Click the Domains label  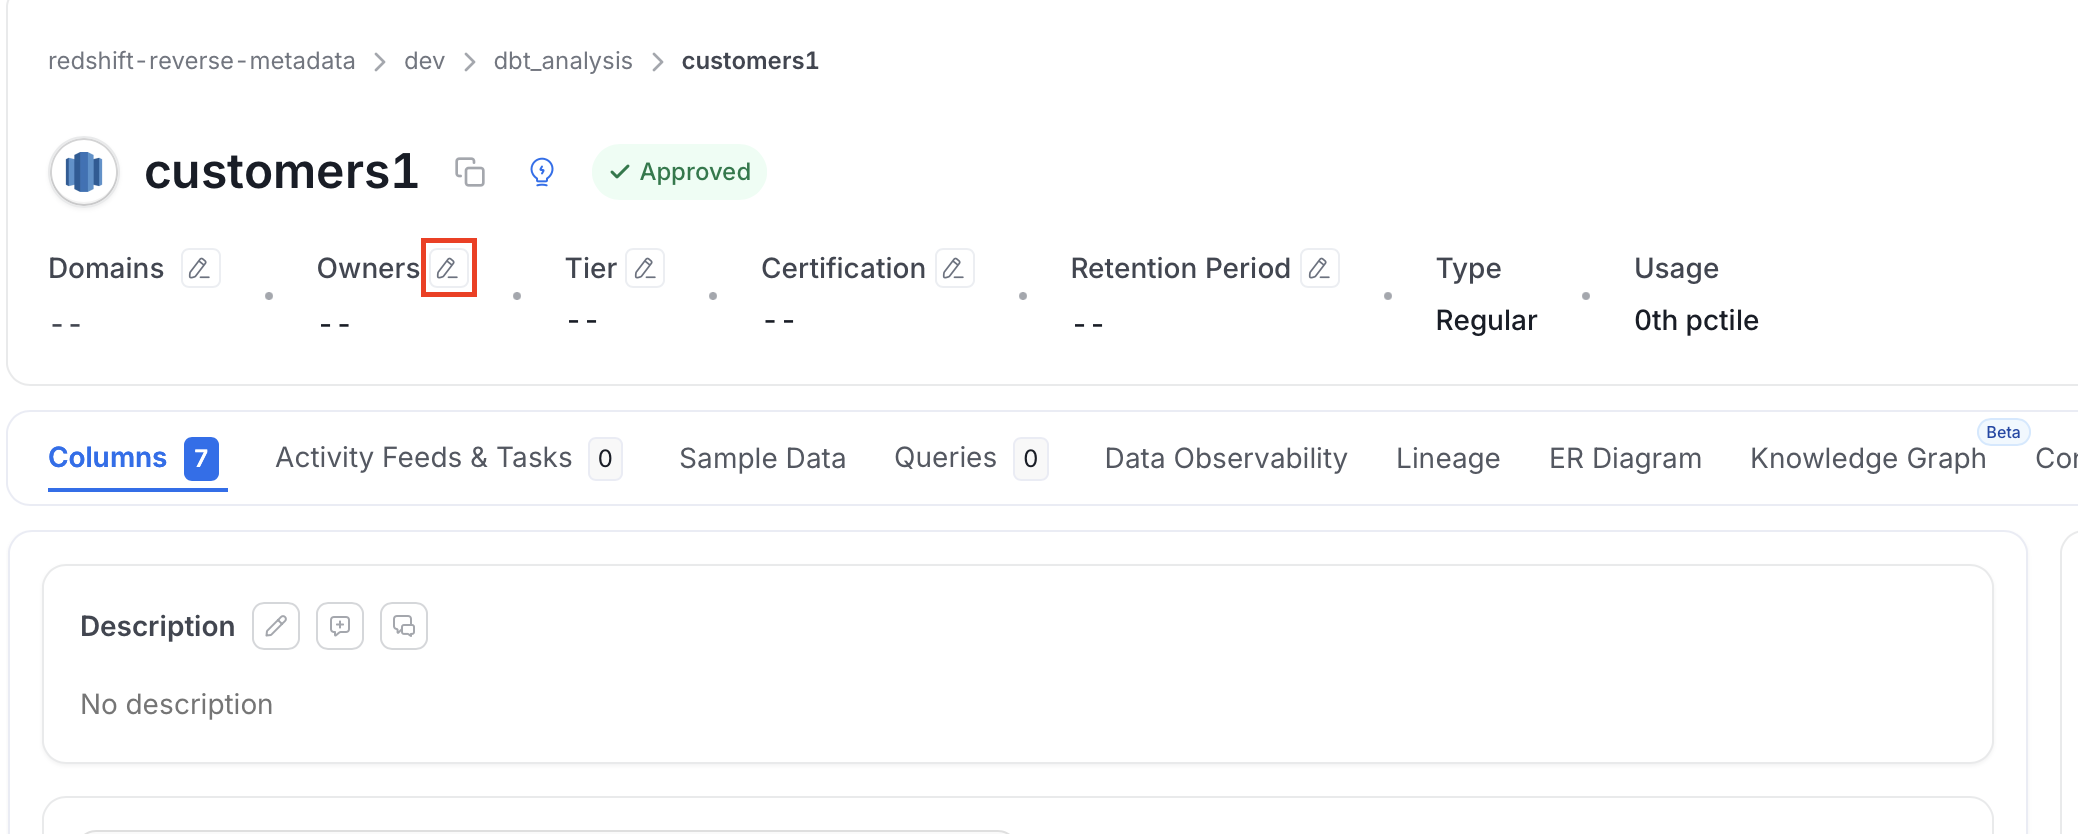coord(106,268)
